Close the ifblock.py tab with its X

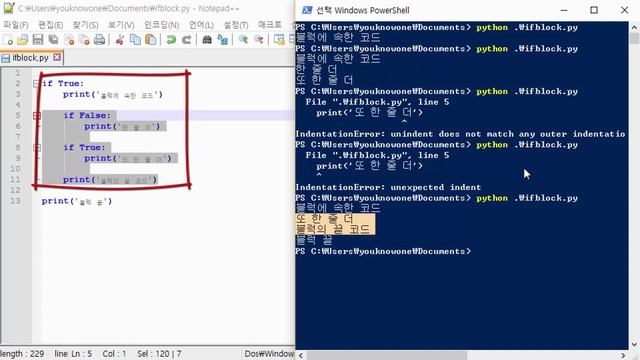[57, 57]
